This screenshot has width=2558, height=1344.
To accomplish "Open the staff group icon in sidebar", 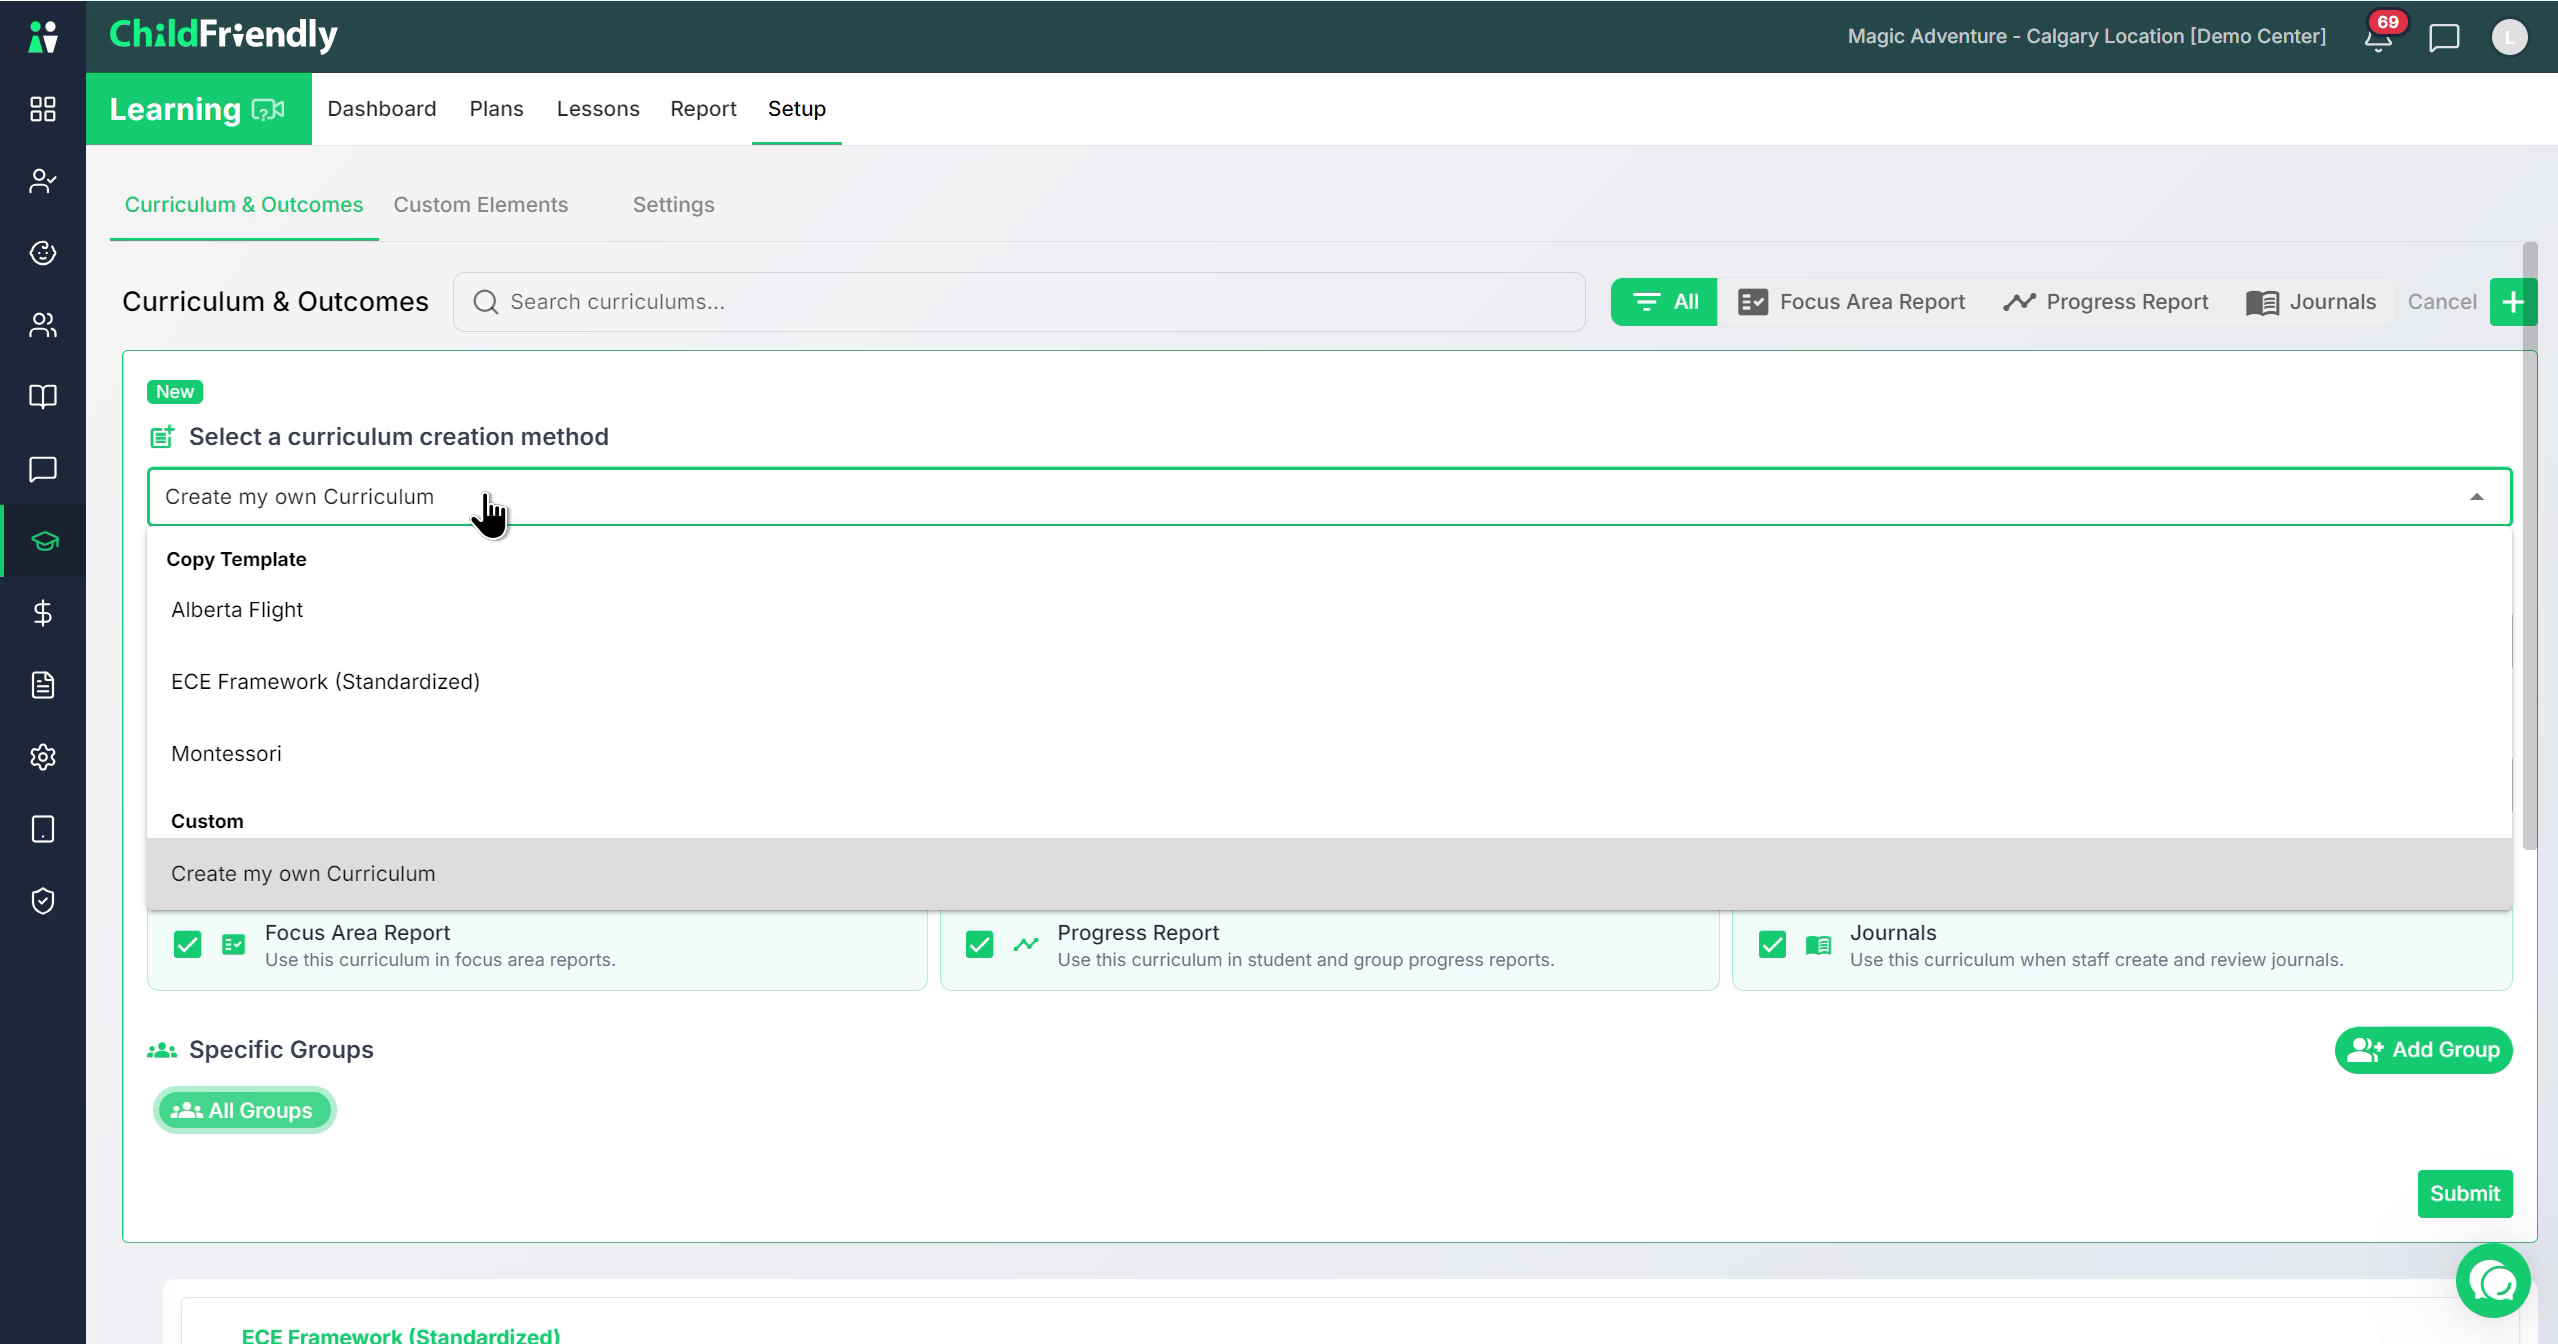I will (x=43, y=325).
